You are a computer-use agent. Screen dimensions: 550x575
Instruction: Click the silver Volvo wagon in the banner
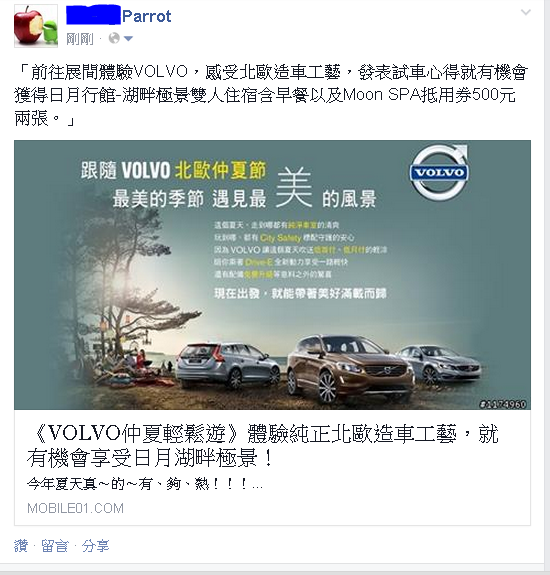[x=227, y=365]
